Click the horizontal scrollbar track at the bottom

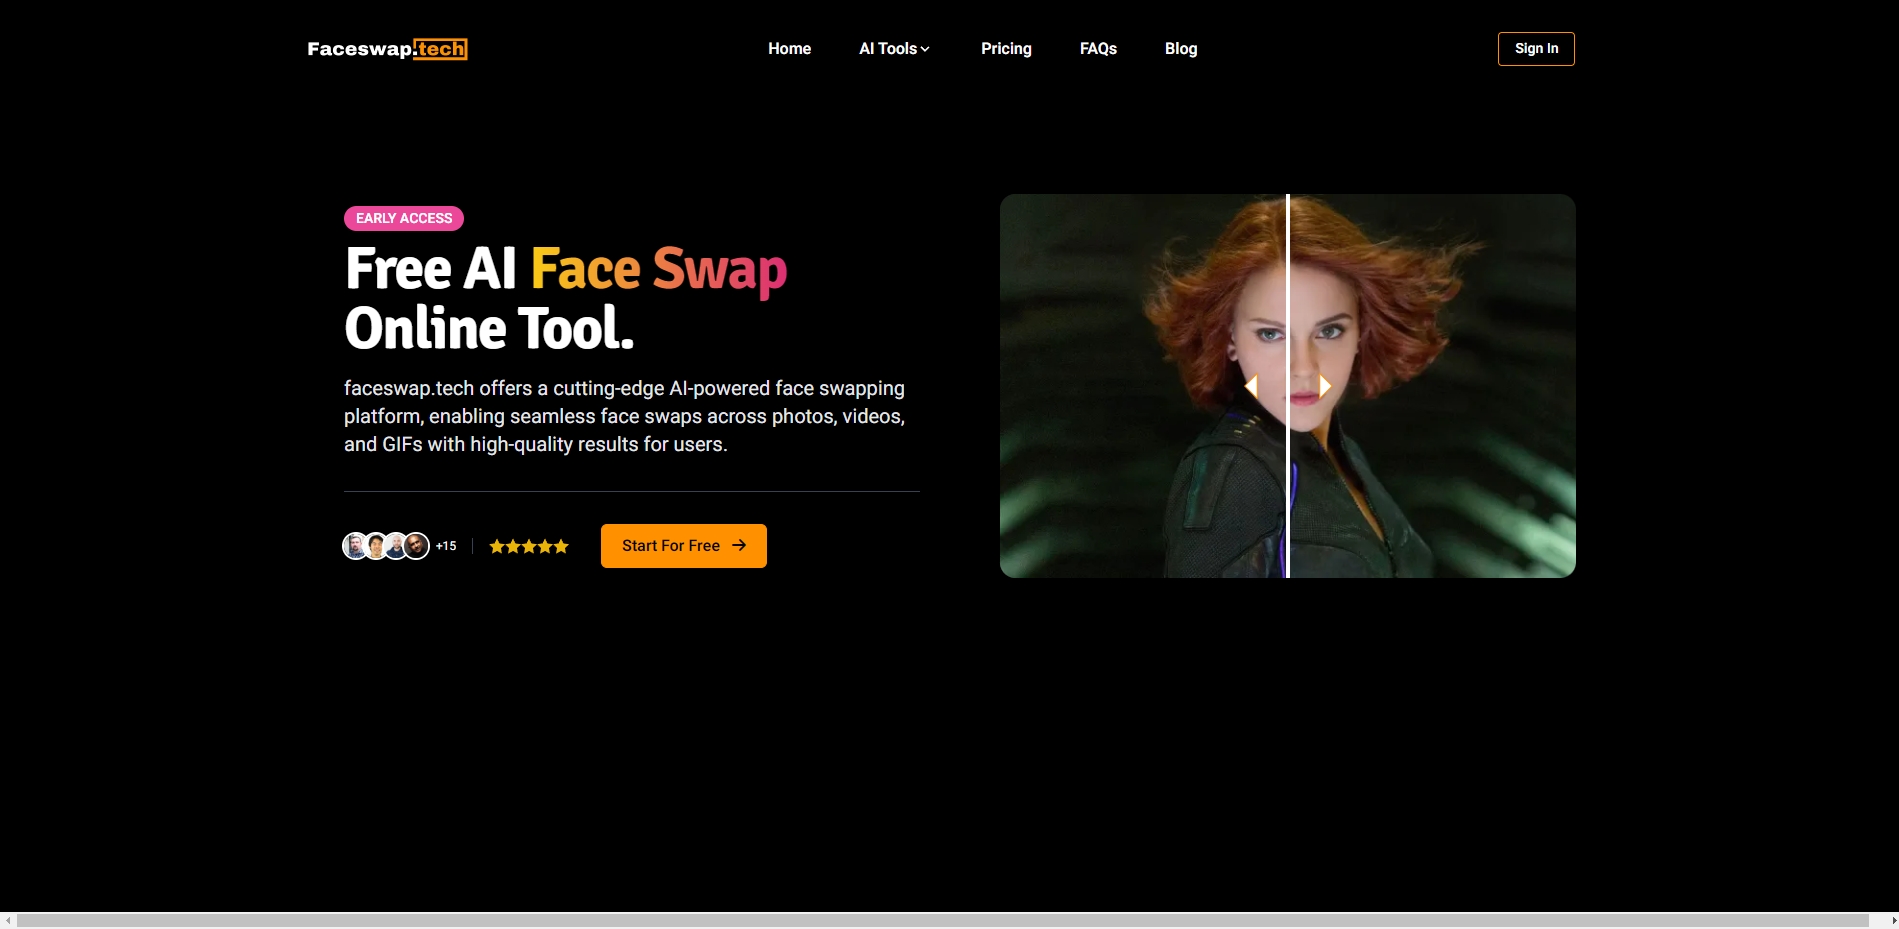coord(942,920)
